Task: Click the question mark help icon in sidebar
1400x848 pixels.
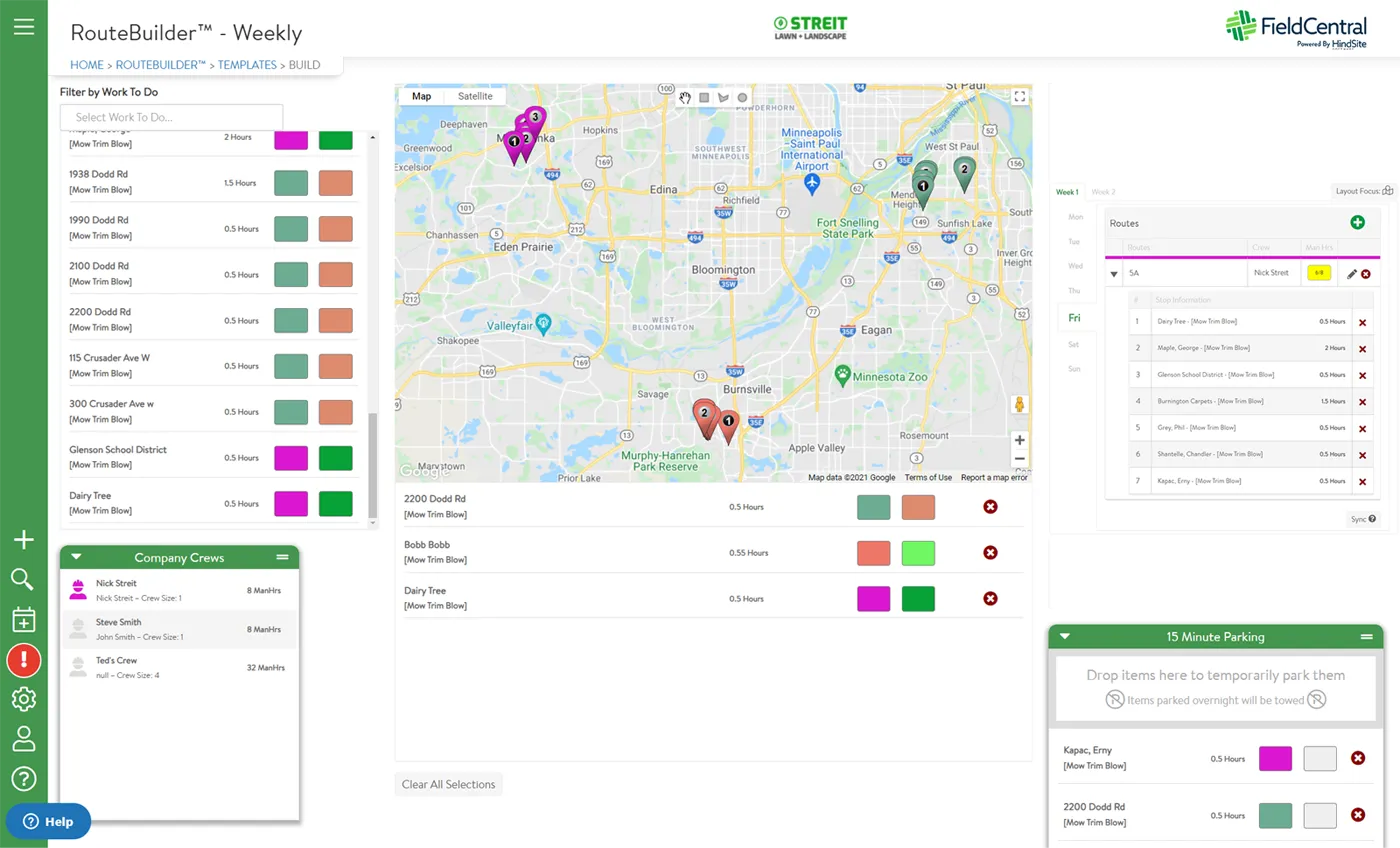Action: click(x=23, y=779)
